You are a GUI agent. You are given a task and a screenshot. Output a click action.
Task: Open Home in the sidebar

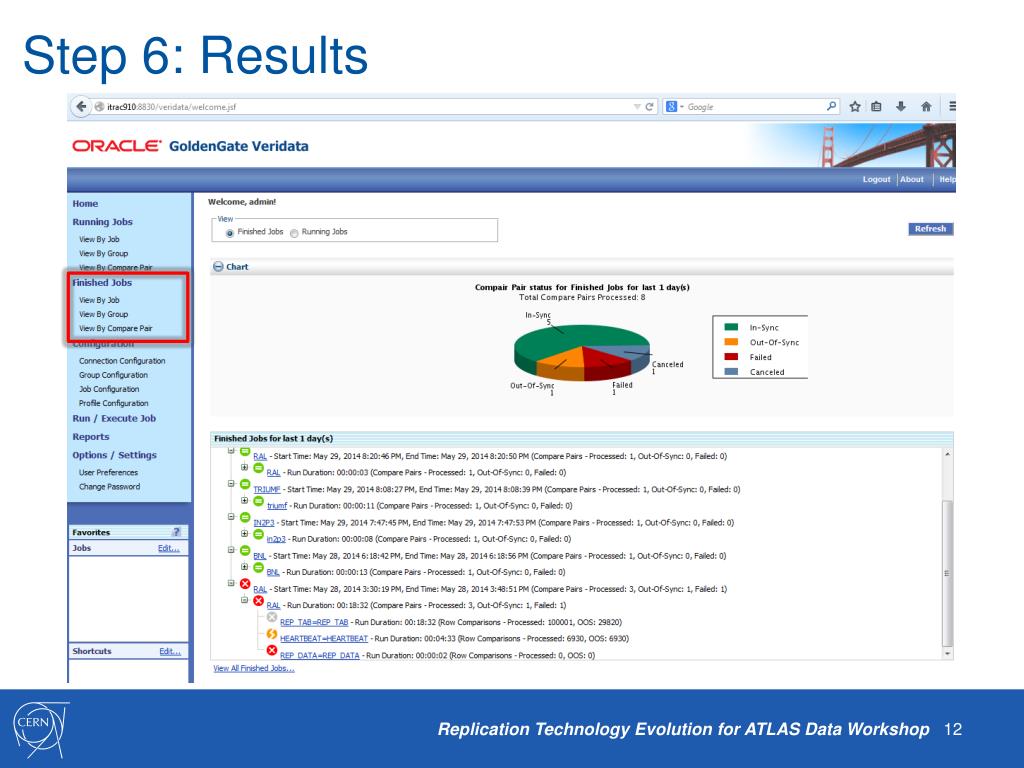coord(85,204)
